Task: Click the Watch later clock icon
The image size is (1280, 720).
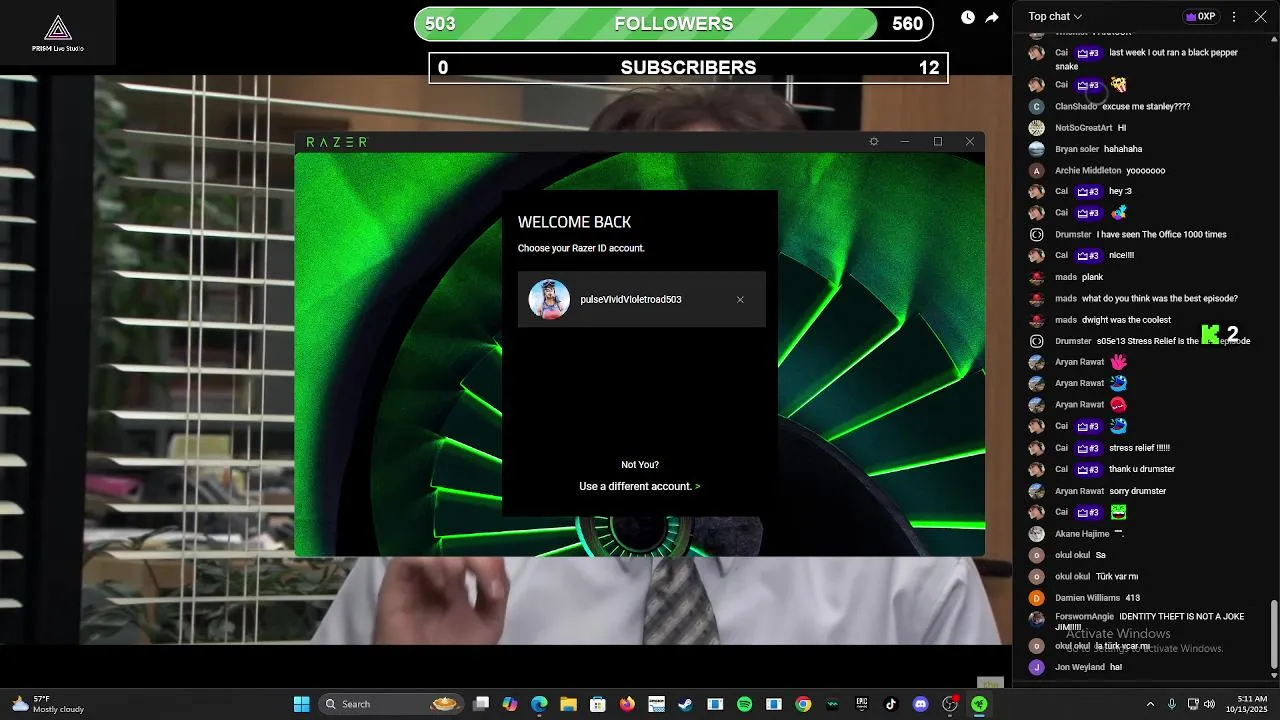Action: click(x=968, y=17)
